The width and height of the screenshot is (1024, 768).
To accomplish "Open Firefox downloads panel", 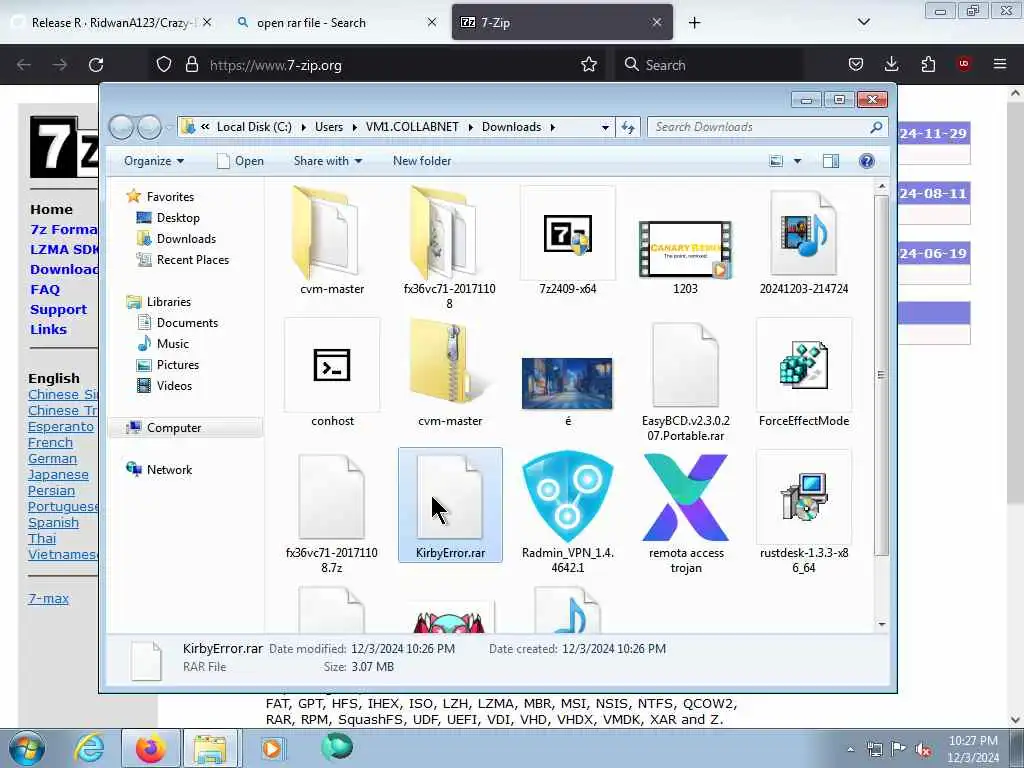I will coord(891,64).
